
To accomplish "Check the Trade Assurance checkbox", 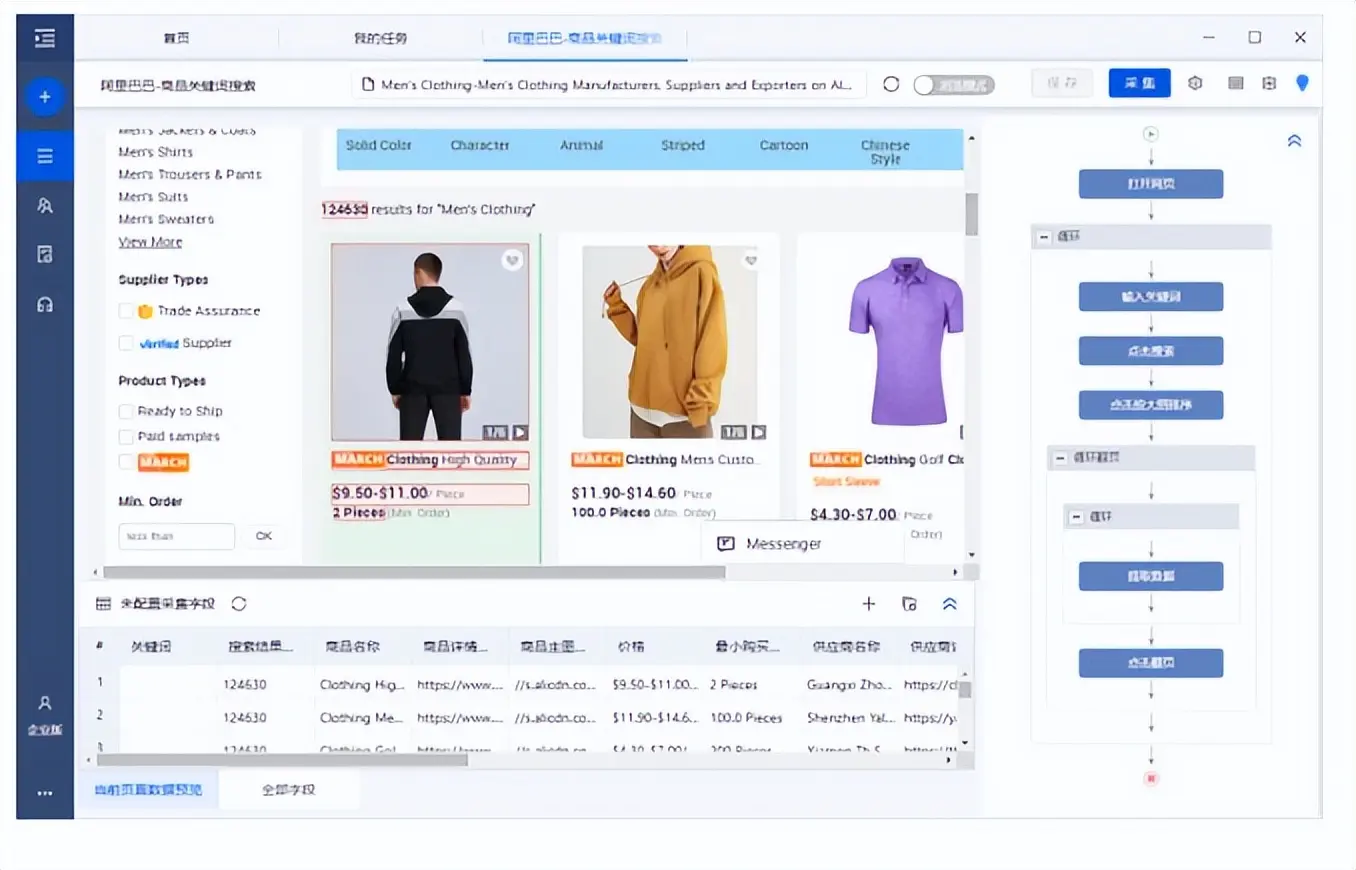I will click(x=126, y=311).
